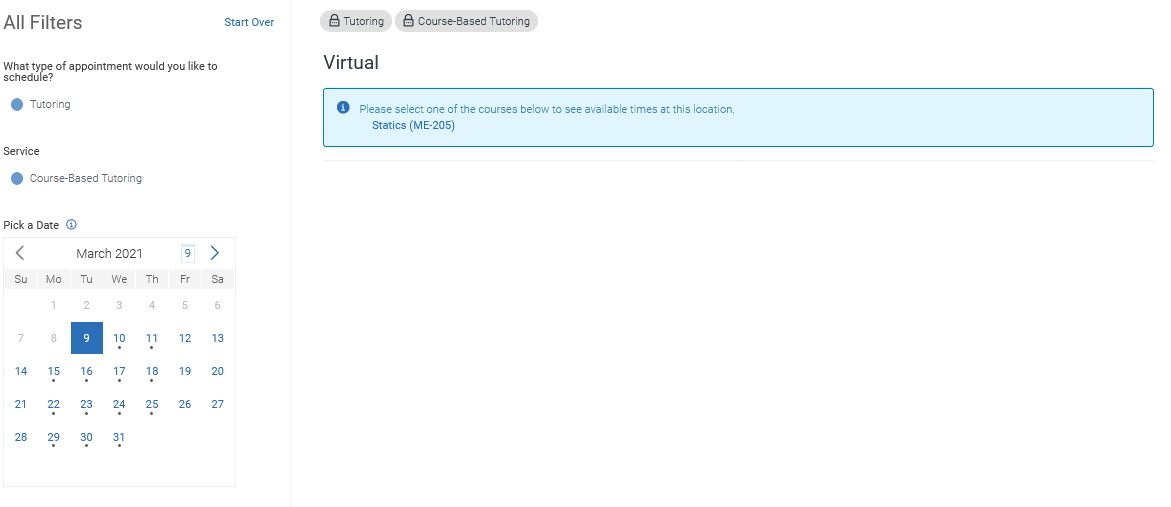Click the March 2021 month header

(109, 254)
